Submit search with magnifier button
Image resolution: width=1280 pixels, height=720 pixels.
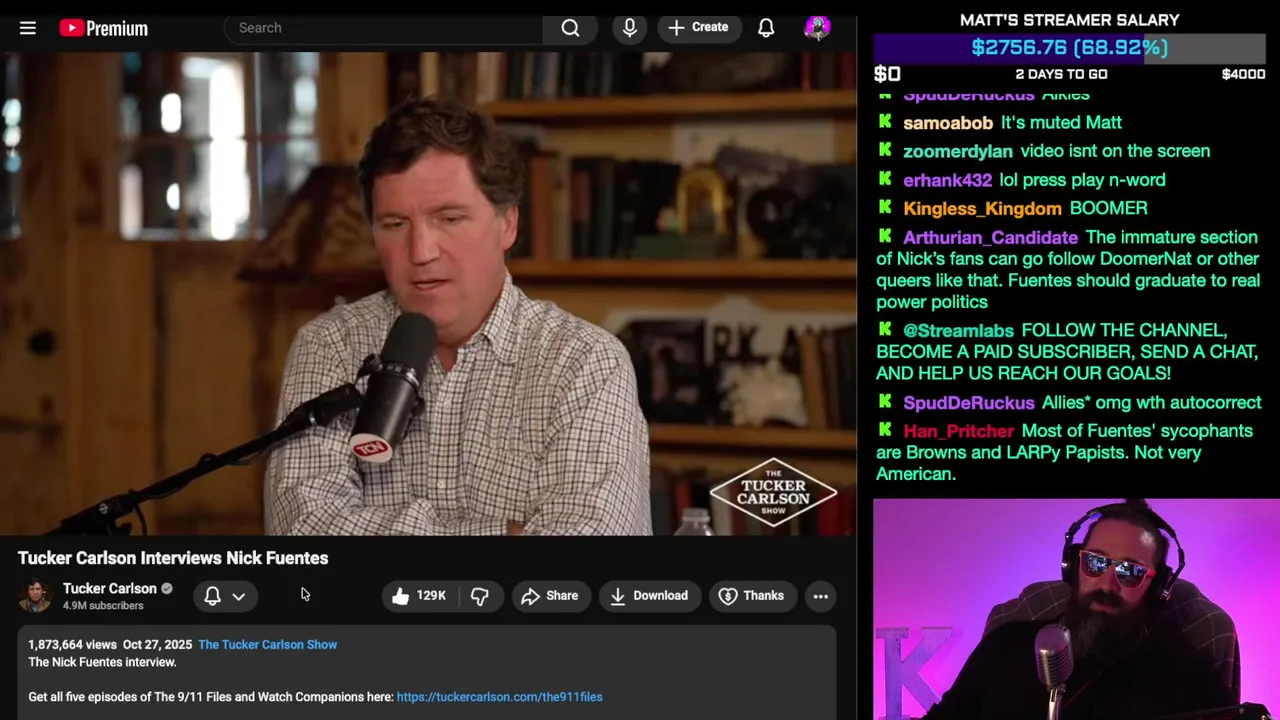point(570,28)
